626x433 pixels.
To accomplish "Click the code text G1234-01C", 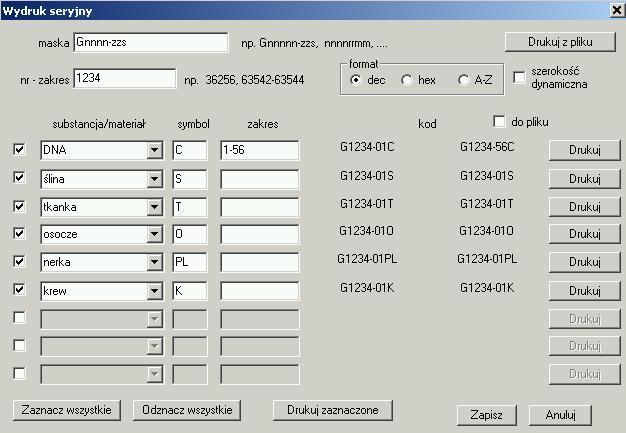I will coord(367,147).
